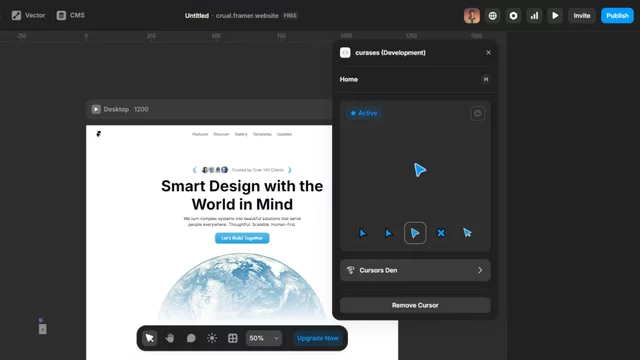
Task: Open the Vector tool in top bar
Action: point(28,16)
